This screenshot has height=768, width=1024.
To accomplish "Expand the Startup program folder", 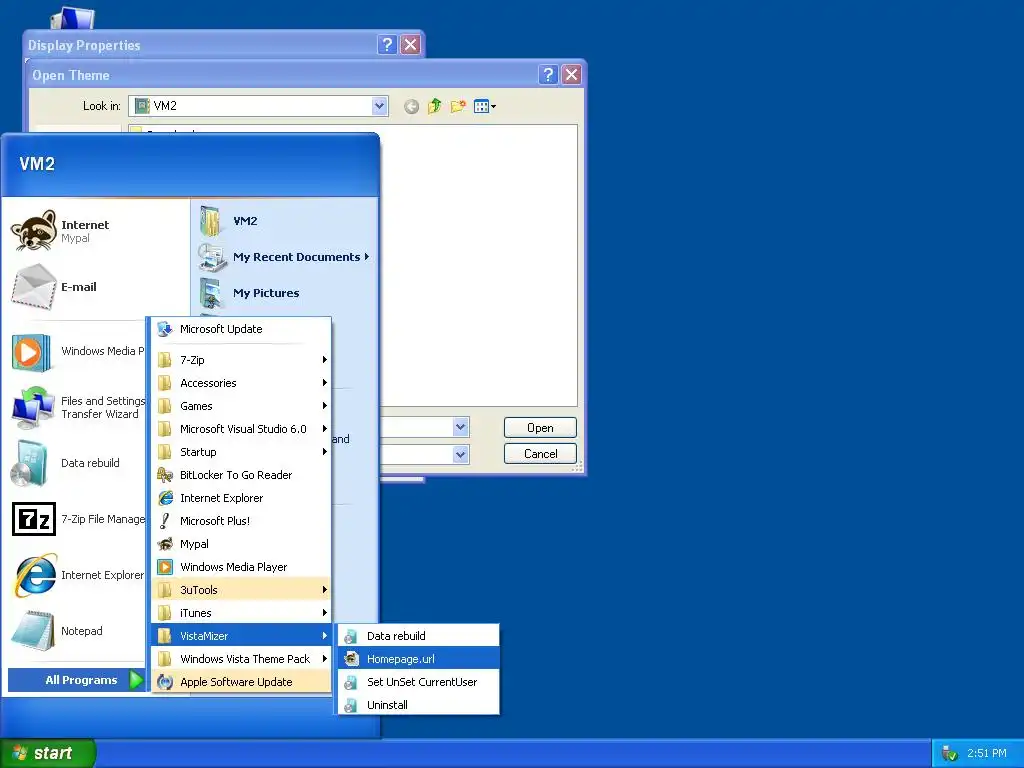I will 241,452.
